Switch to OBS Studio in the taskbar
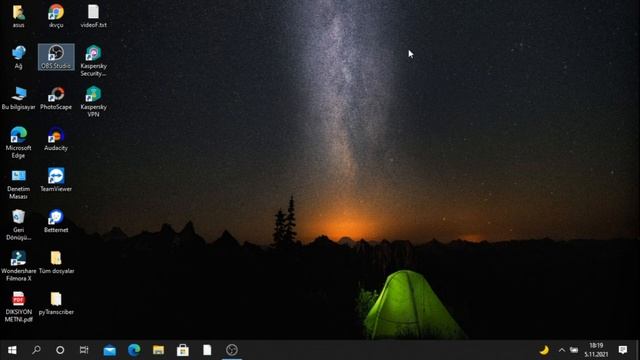 point(231,350)
